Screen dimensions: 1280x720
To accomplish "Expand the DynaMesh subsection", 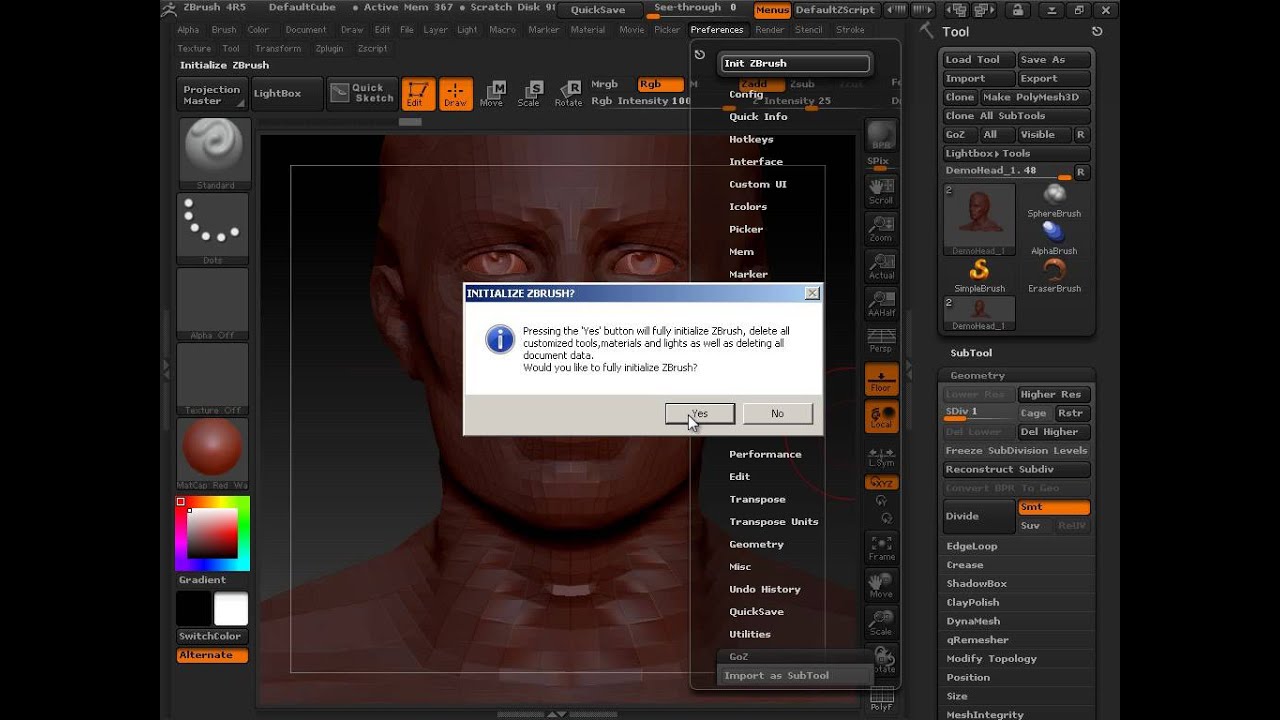I will click(x=974, y=621).
